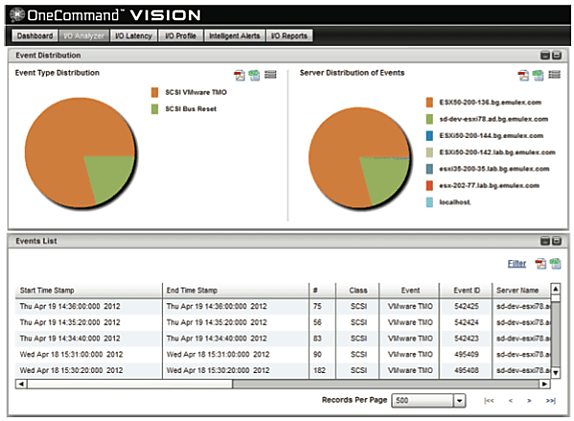
Task: Maximize the Event Distribution panel
Action: 557,56
